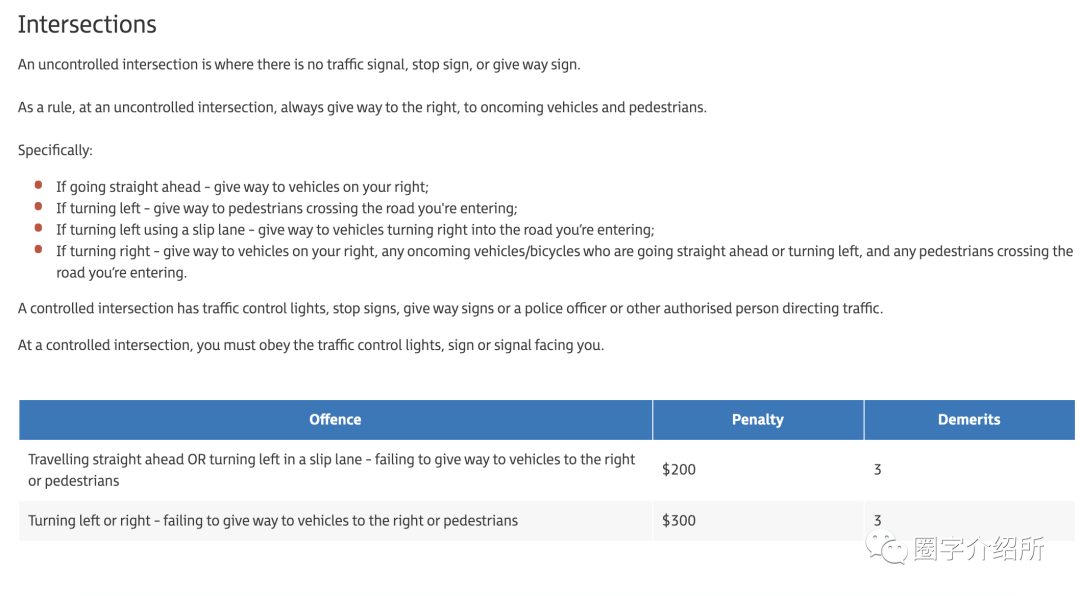Click the 'Travelling straight ahead OR turning left' offence
The height and width of the screenshot is (596, 1080).
tap(331, 470)
